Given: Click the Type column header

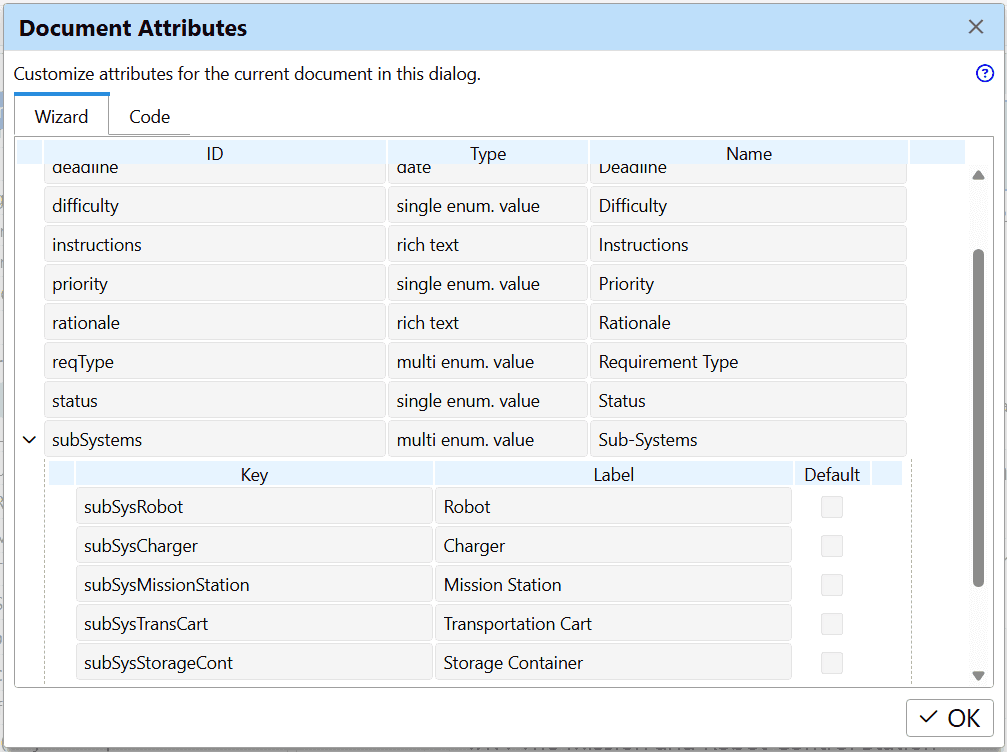Looking at the screenshot, I should (488, 153).
